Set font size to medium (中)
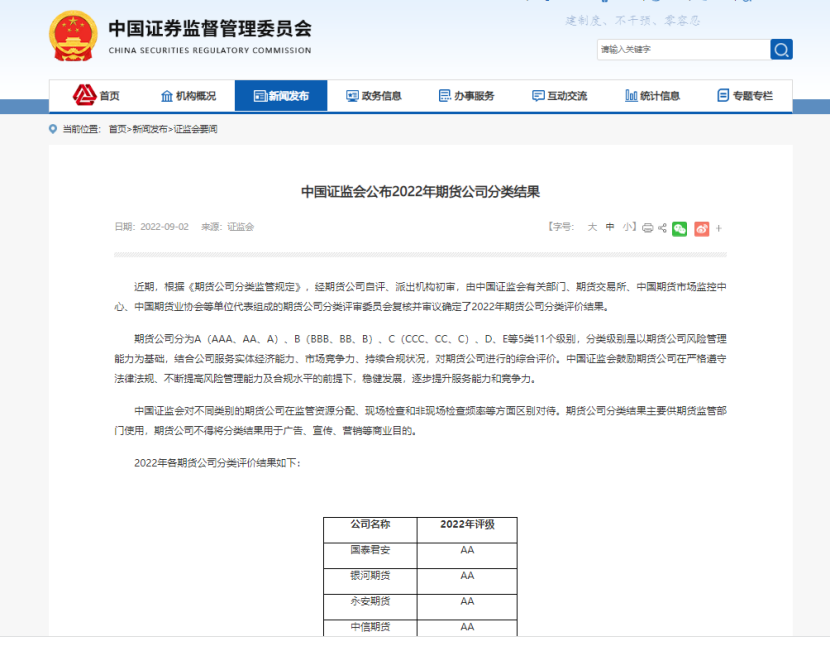This screenshot has width=830, height=646. pyautogui.click(x=610, y=227)
